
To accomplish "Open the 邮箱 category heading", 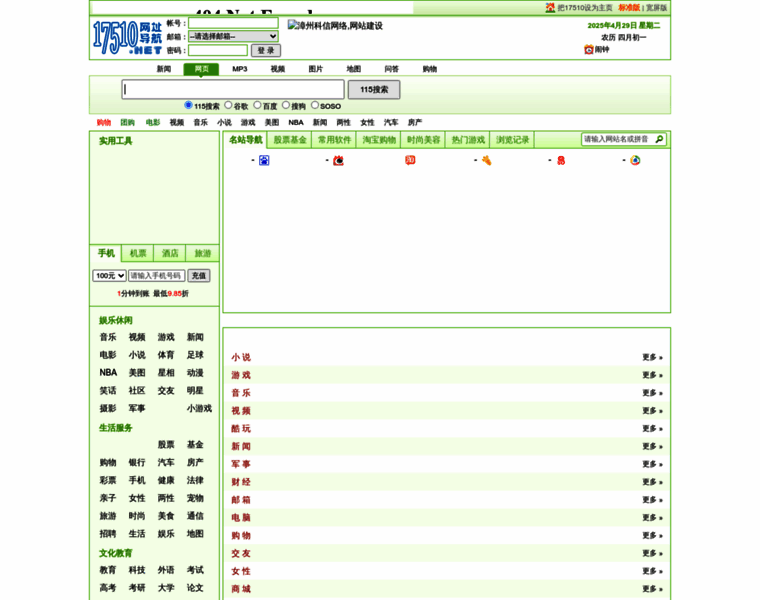I will point(241,500).
